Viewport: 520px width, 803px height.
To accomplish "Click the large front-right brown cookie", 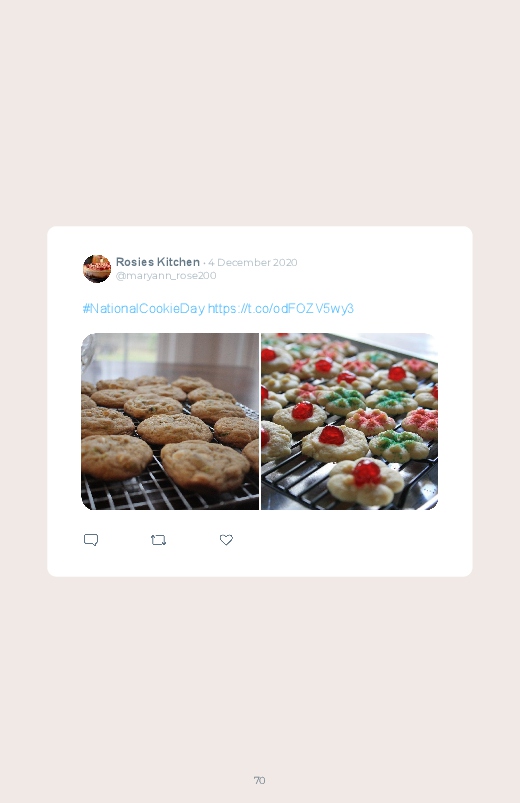I will click(205, 465).
